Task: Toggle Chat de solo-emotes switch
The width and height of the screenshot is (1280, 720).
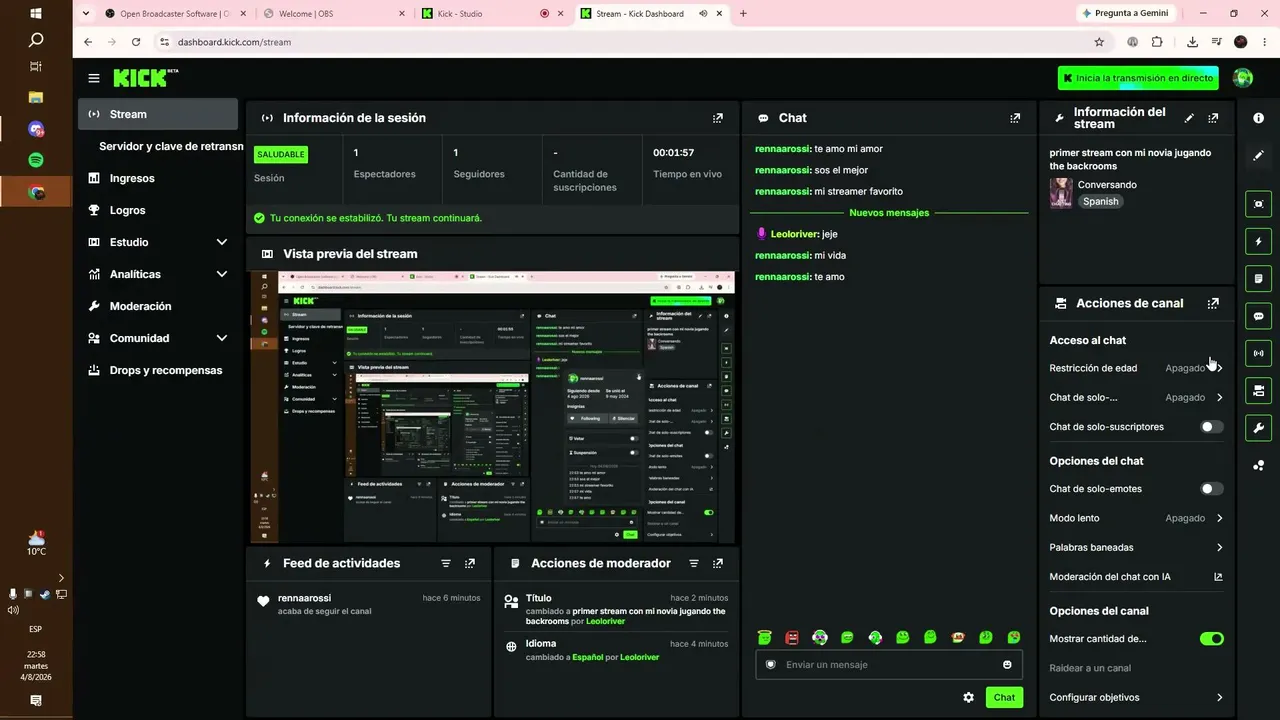Action: (1211, 489)
